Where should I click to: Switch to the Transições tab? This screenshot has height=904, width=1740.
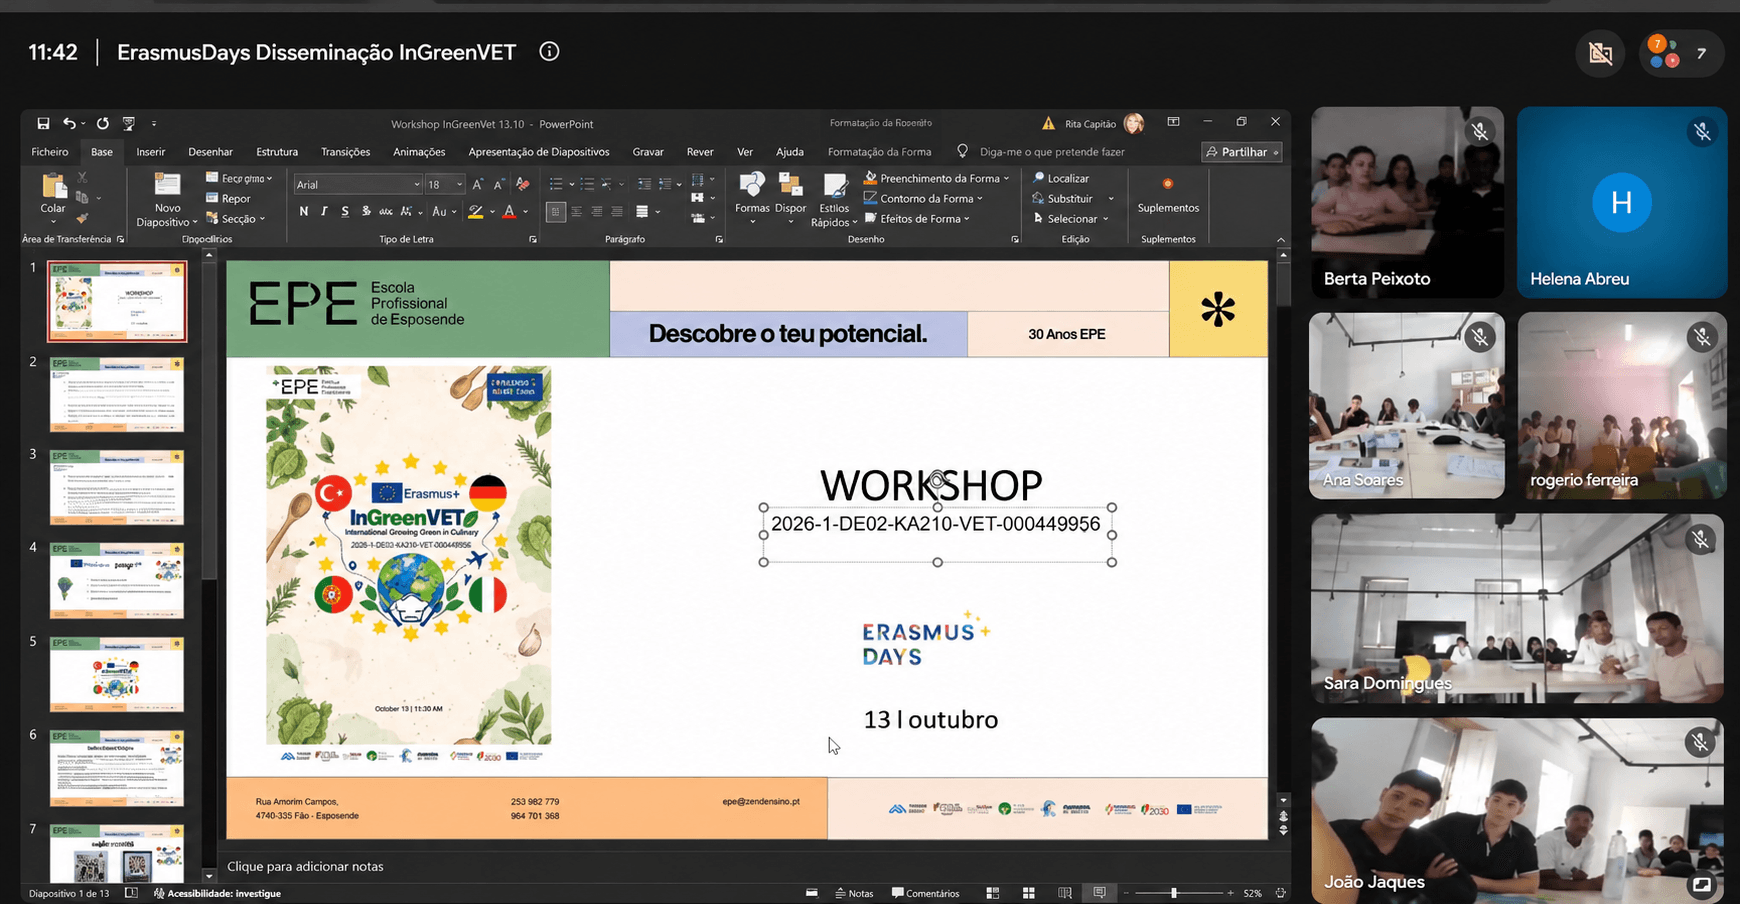pyautogui.click(x=345, y=152)
